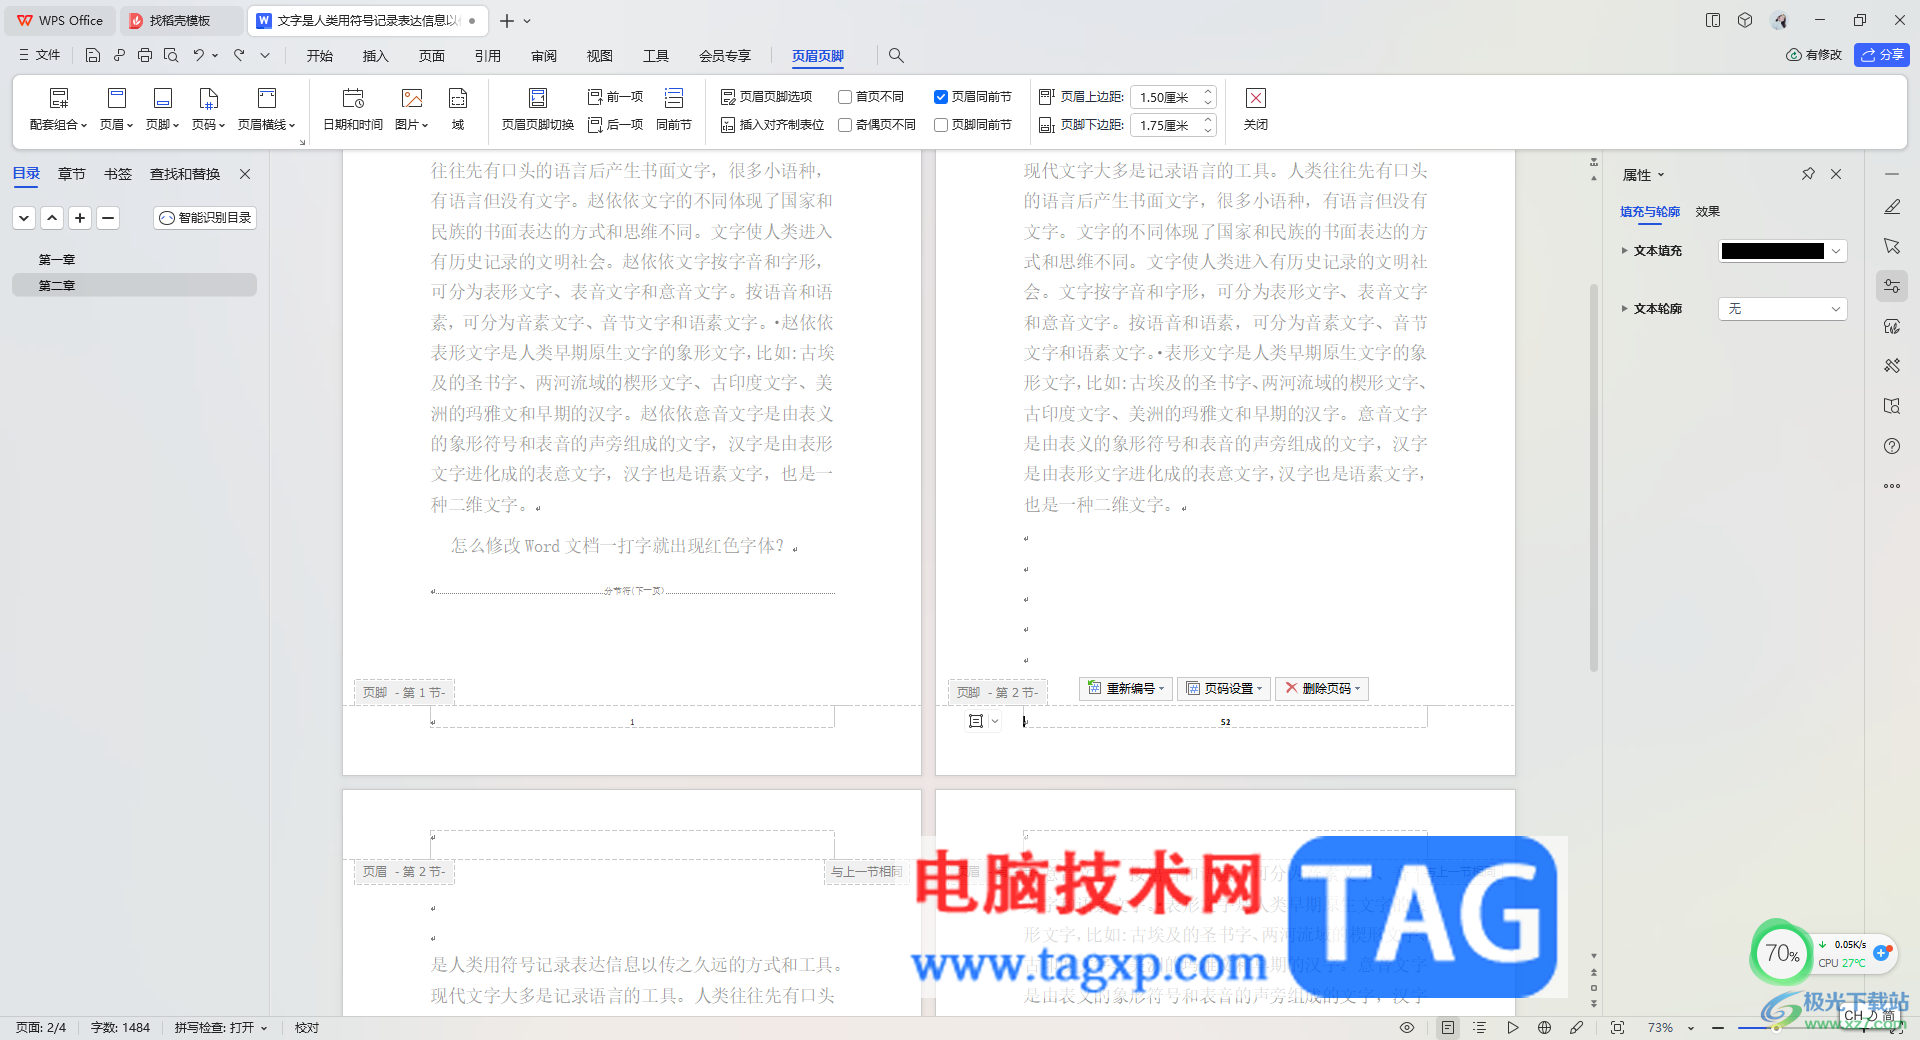
Task: Switch to Effects (效果) tab in properties
Action: [1708, 211]
